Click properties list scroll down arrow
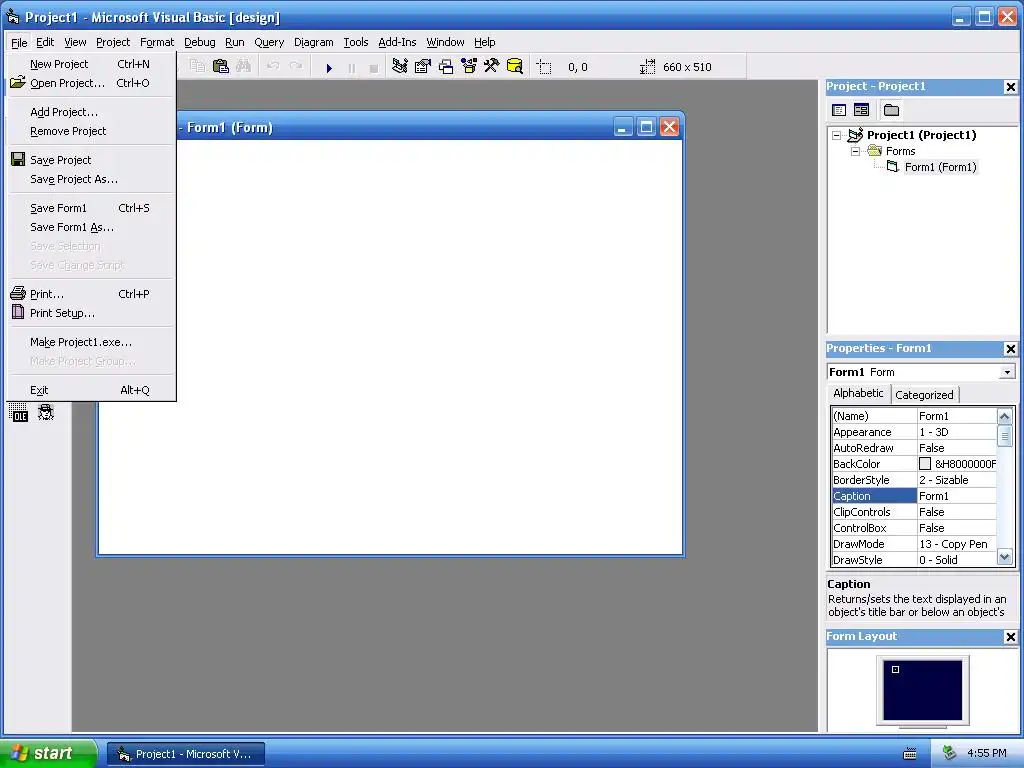The height and width of the screenshot is (768, 1024). [1004, 558]
